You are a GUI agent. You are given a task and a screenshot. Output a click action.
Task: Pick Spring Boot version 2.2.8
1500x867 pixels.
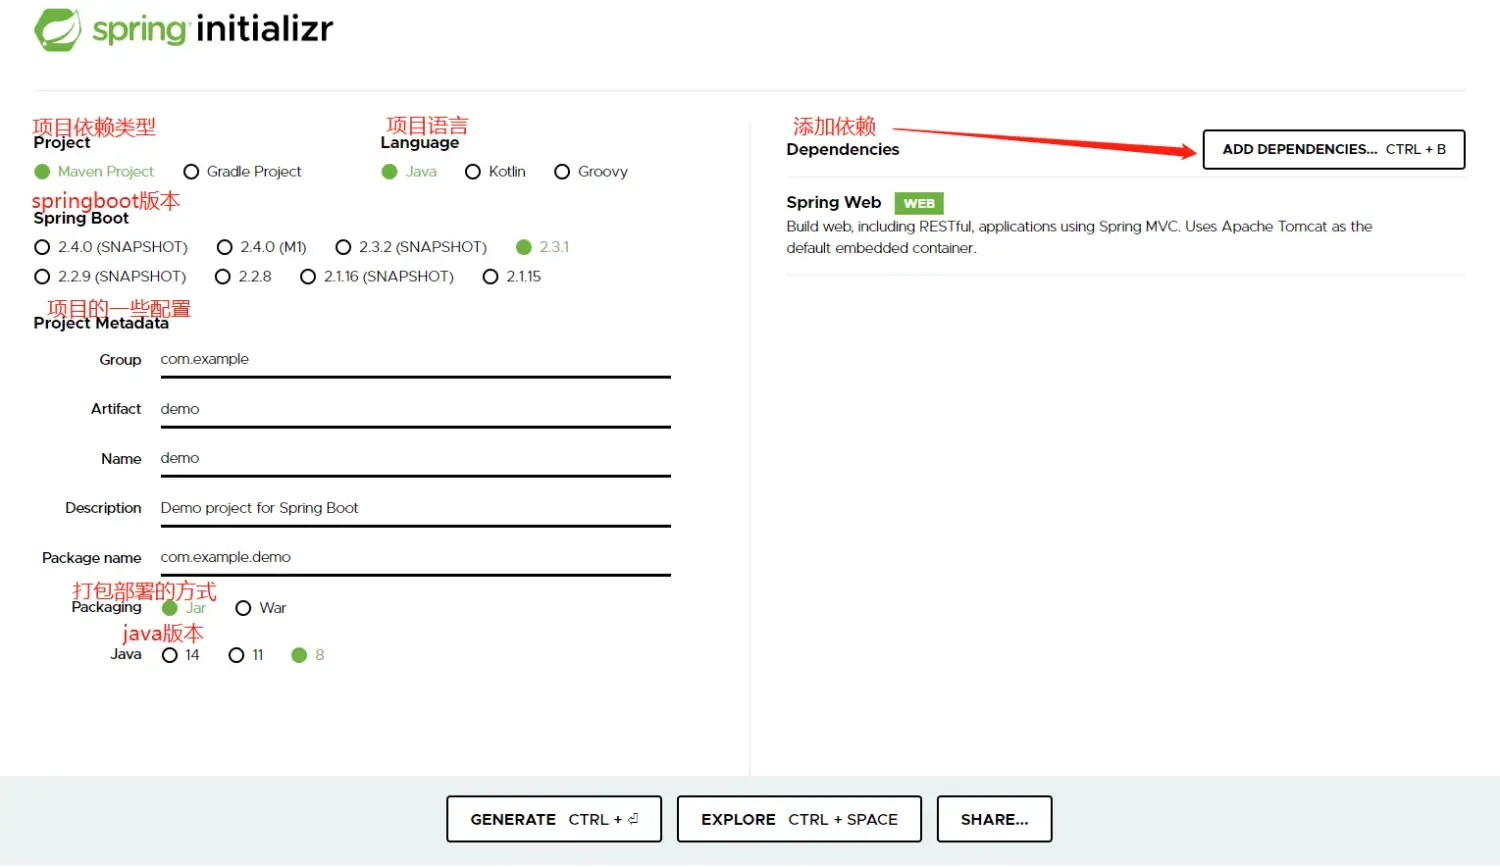pyautogui.click(x=223, y=277)
